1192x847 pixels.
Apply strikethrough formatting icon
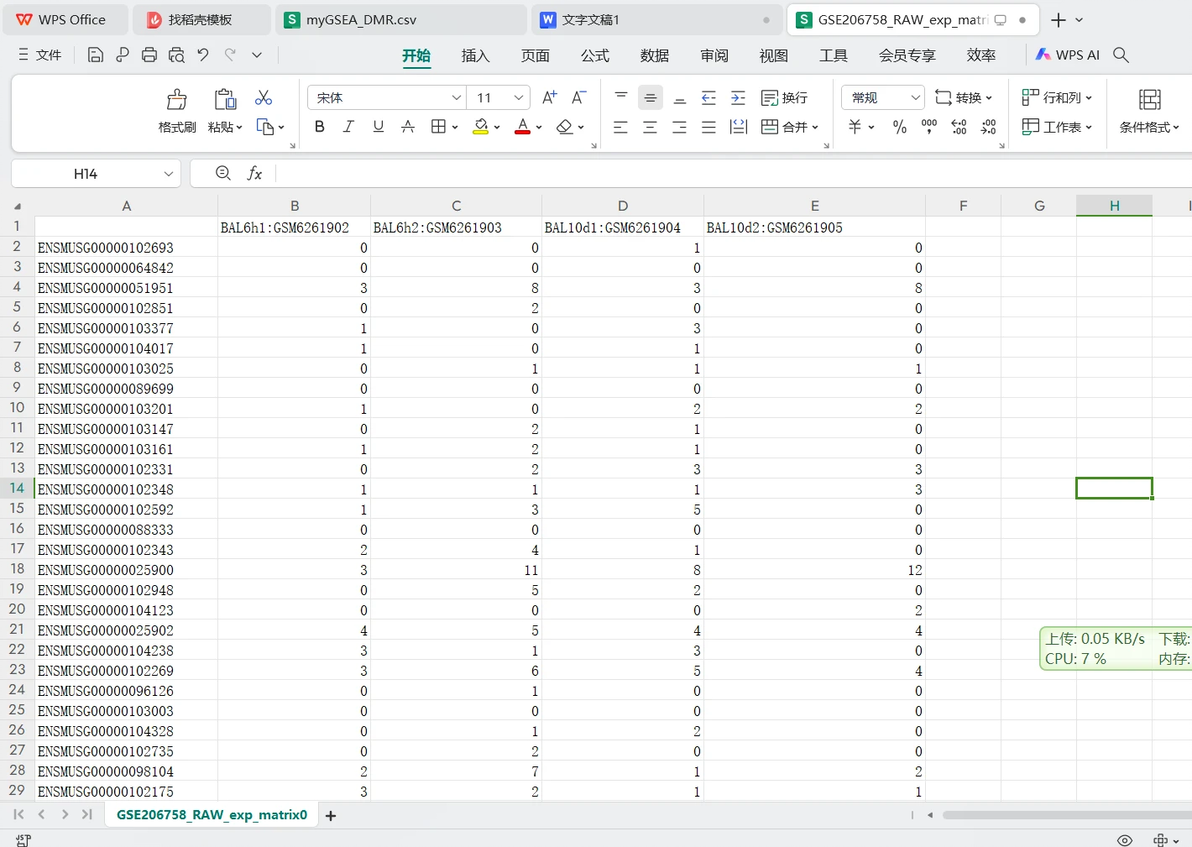[x=408, y=127]
